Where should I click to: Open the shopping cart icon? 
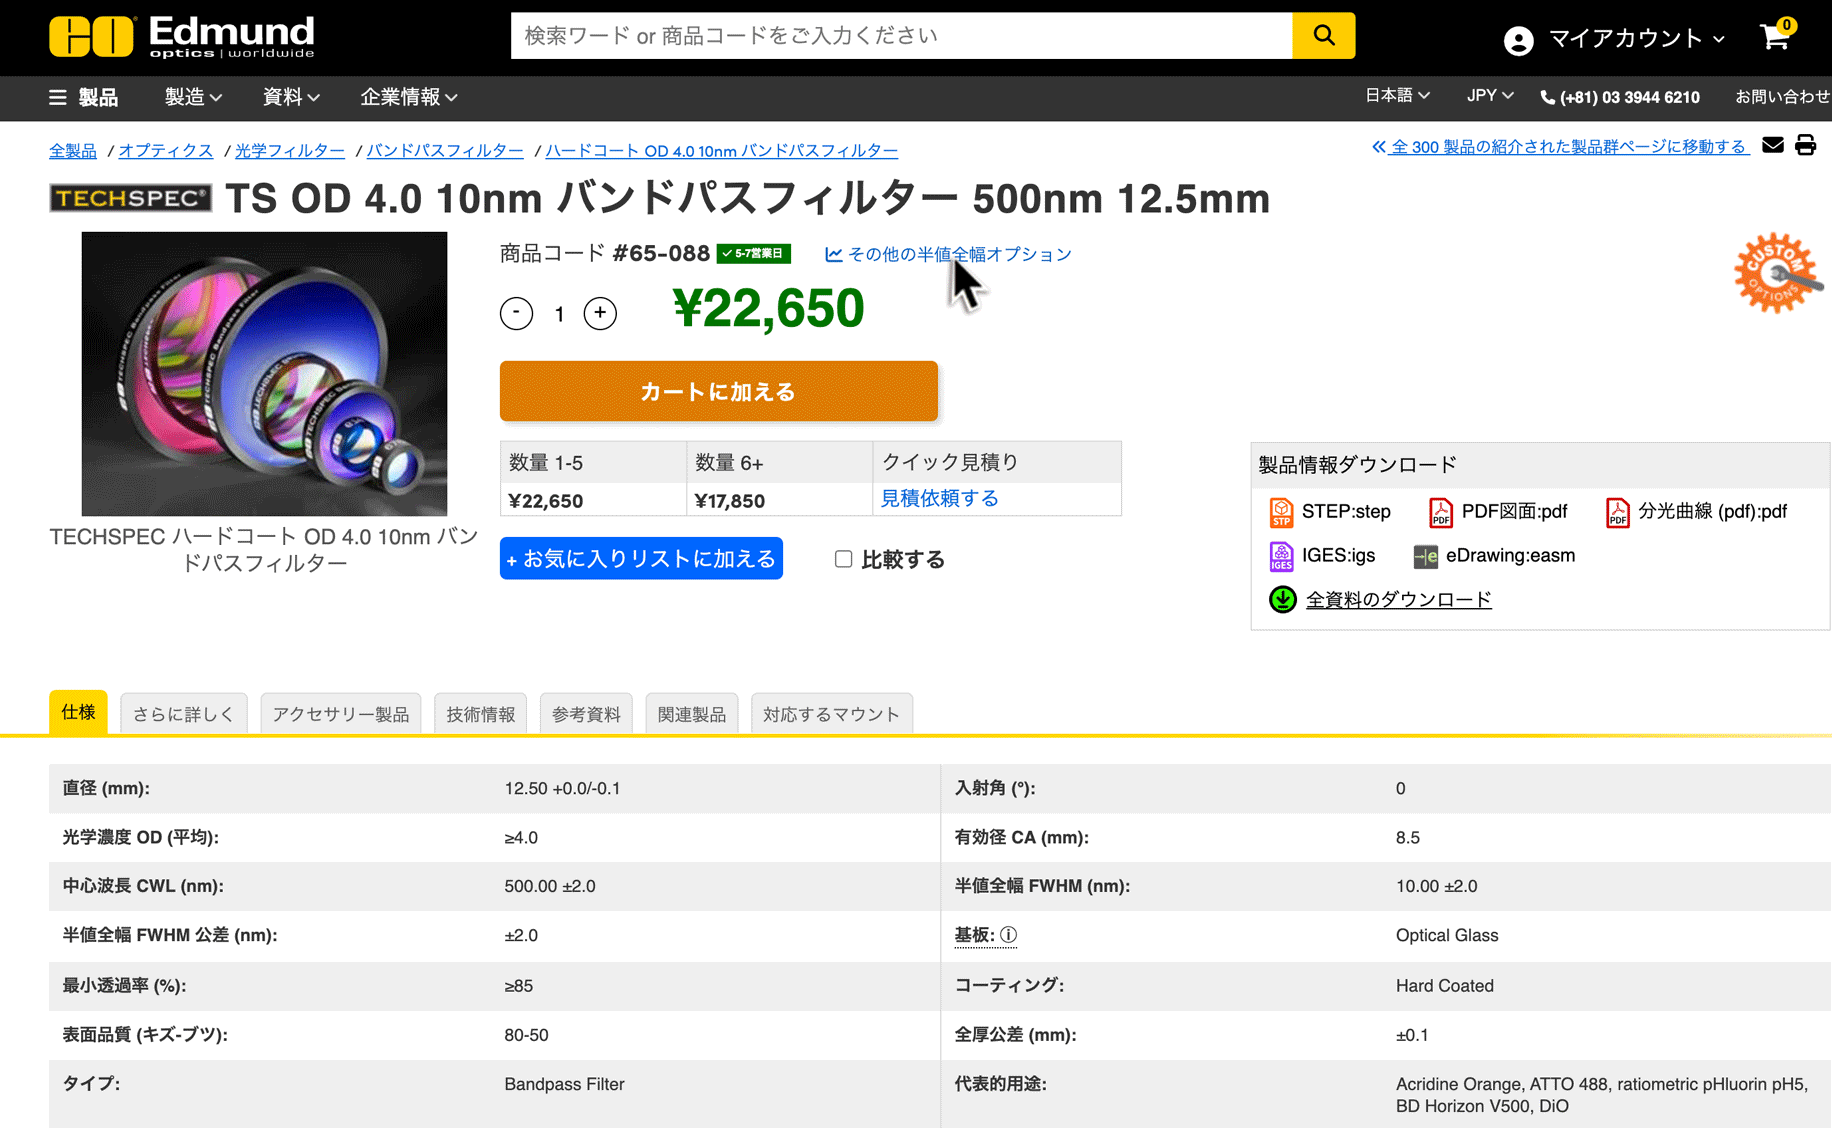(x=1775, y=38)
